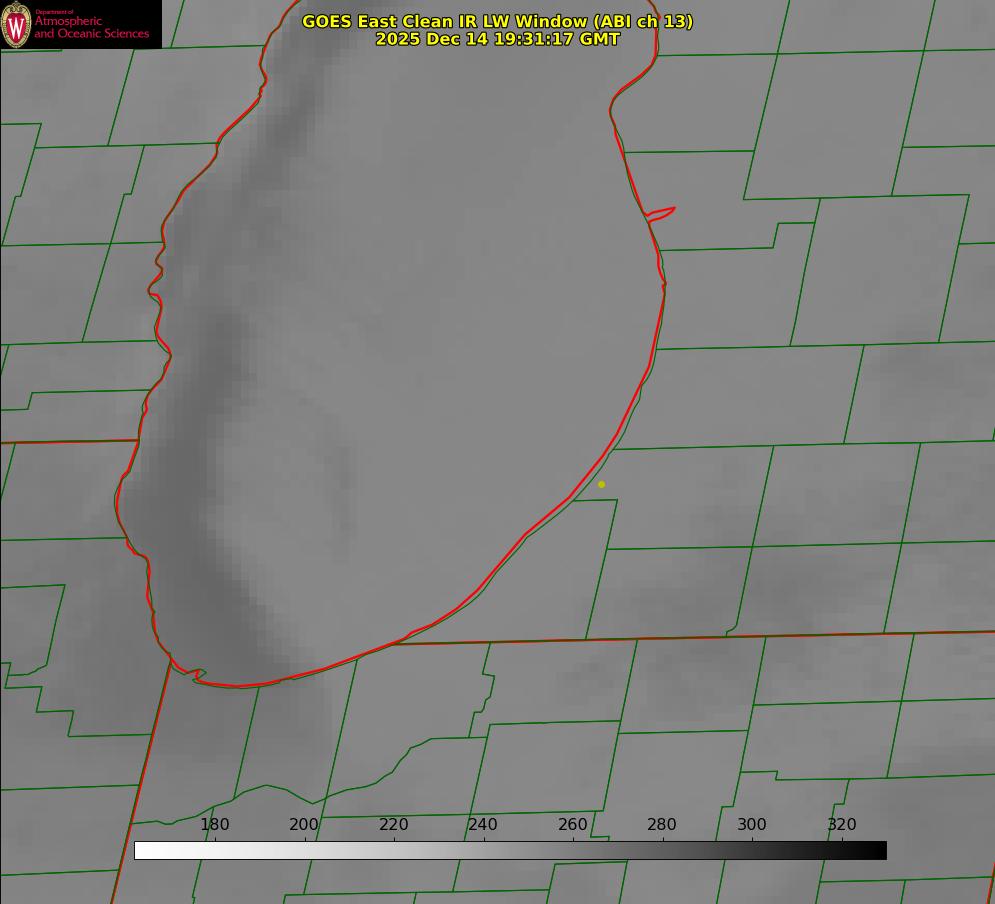Select the GOES East Clean IR title text
Image resolution: width=995 pixels, height=904 pixels.
497,21
